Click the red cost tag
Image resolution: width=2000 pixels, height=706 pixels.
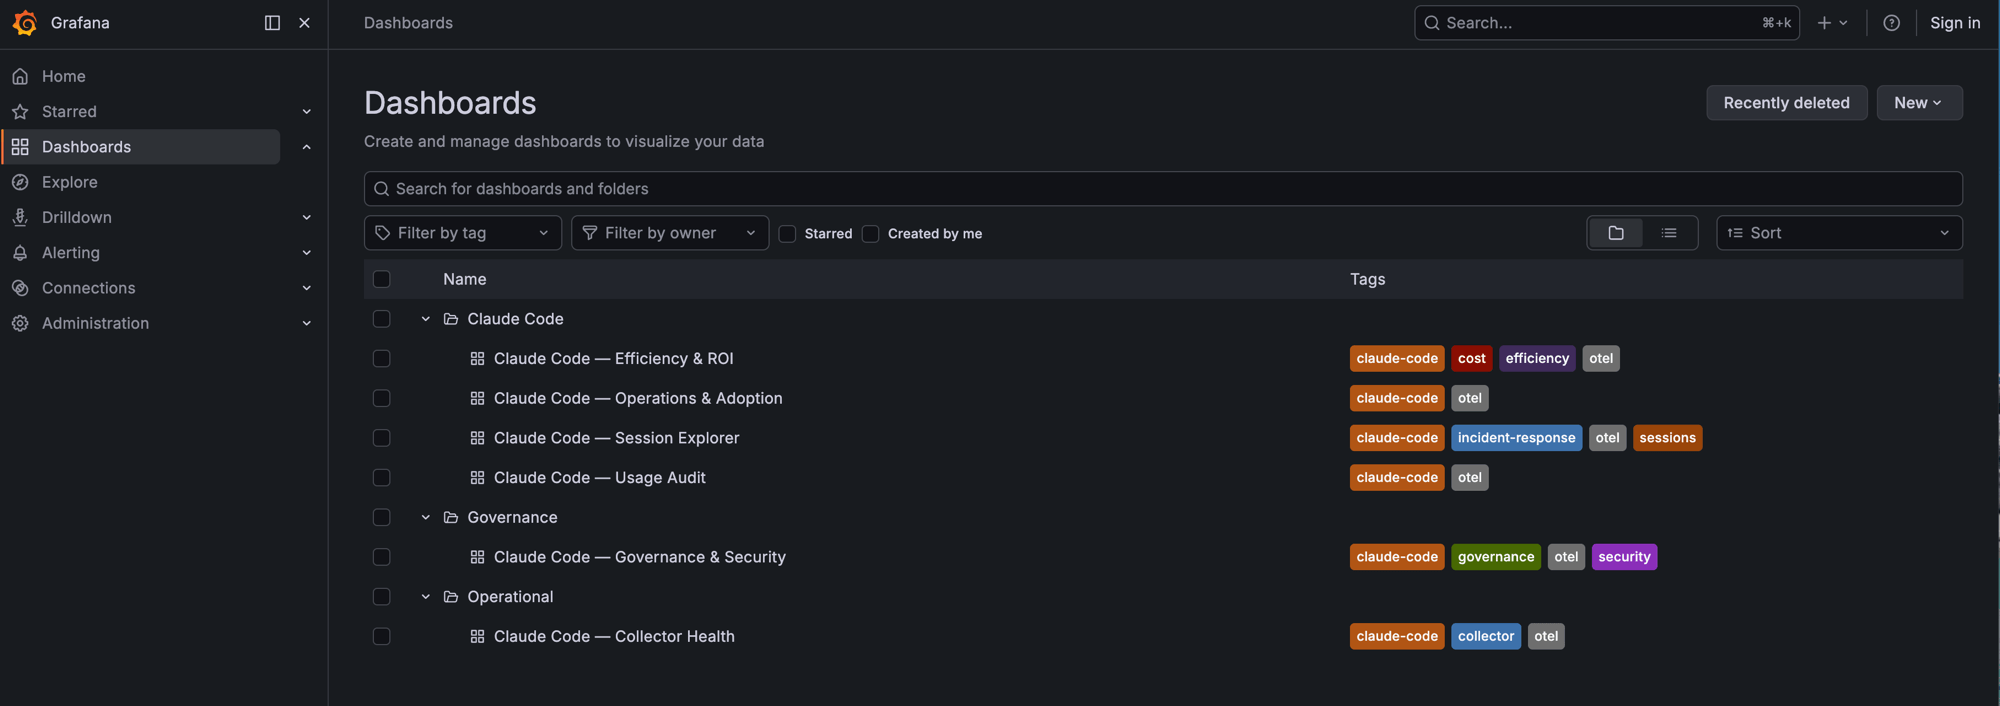[1471, 358]
